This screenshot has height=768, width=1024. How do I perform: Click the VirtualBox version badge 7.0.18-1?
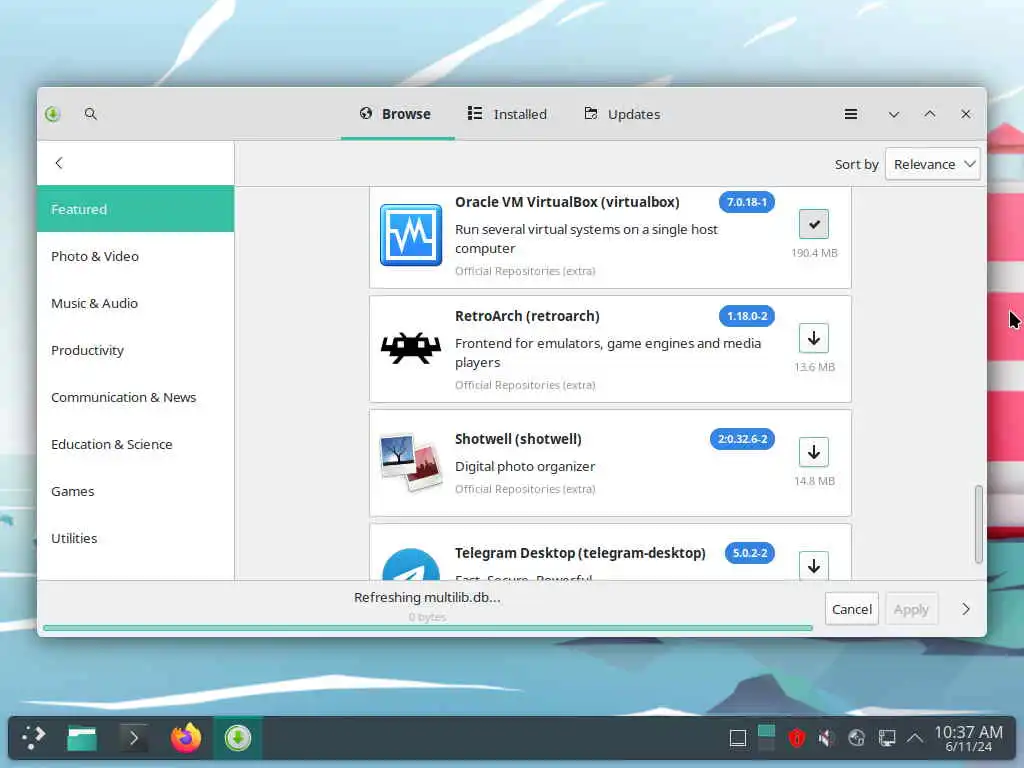tap(746, 202)
